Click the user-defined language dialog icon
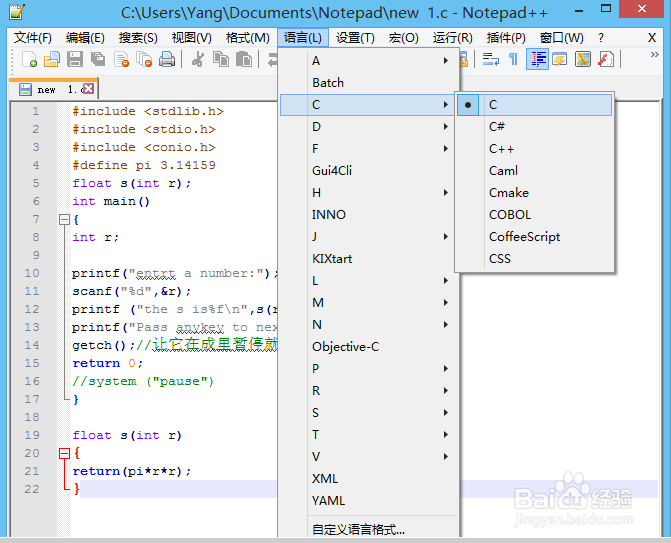 (560, 59)
